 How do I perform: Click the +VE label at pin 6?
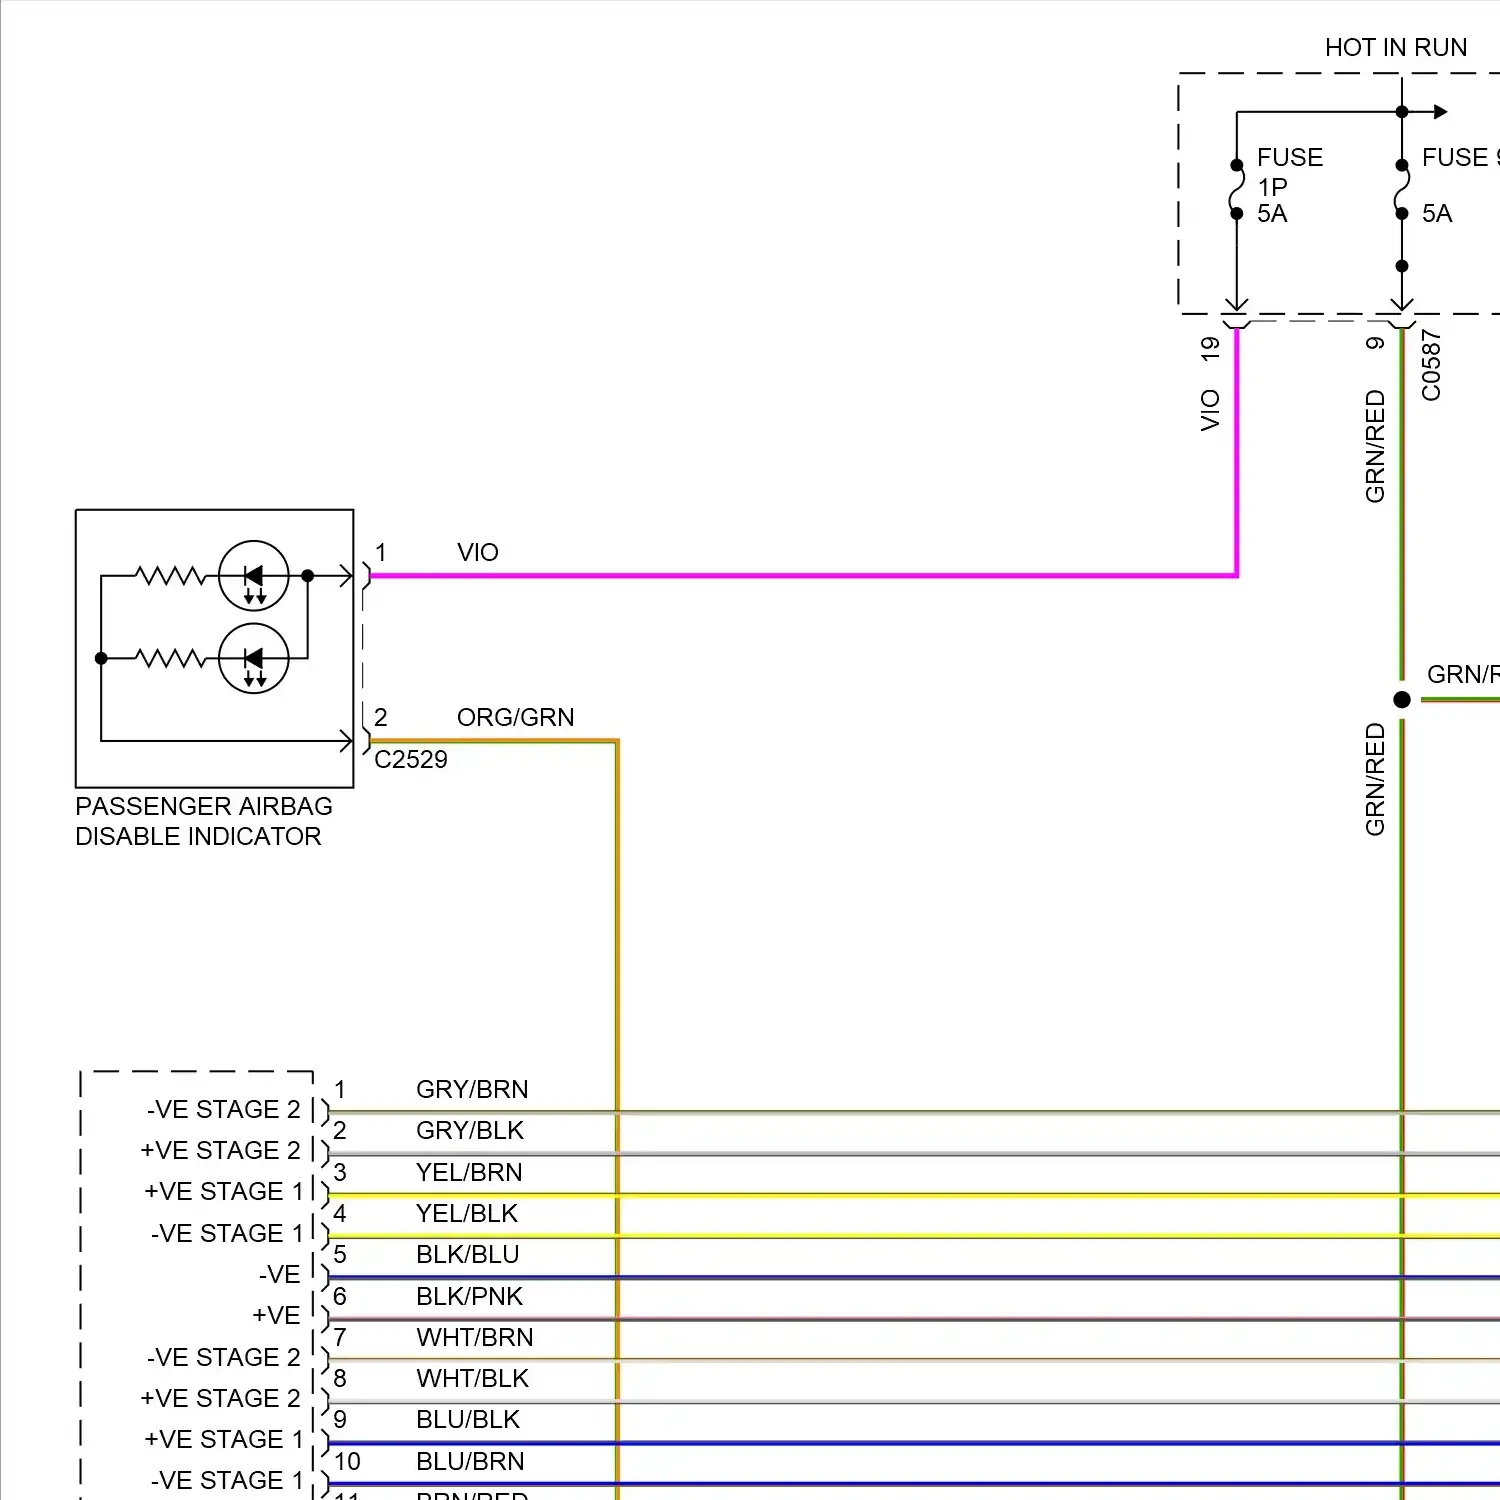coord(277,1315)
